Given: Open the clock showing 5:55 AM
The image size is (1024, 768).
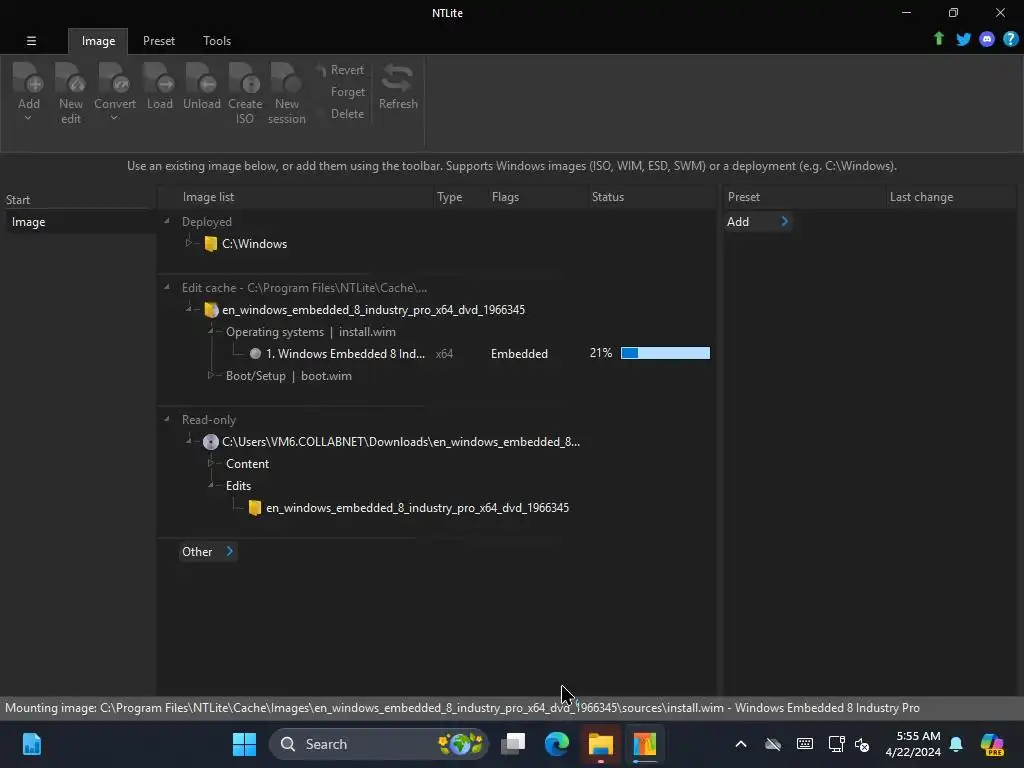Looking at the screenshot, I should click(912, 744).
